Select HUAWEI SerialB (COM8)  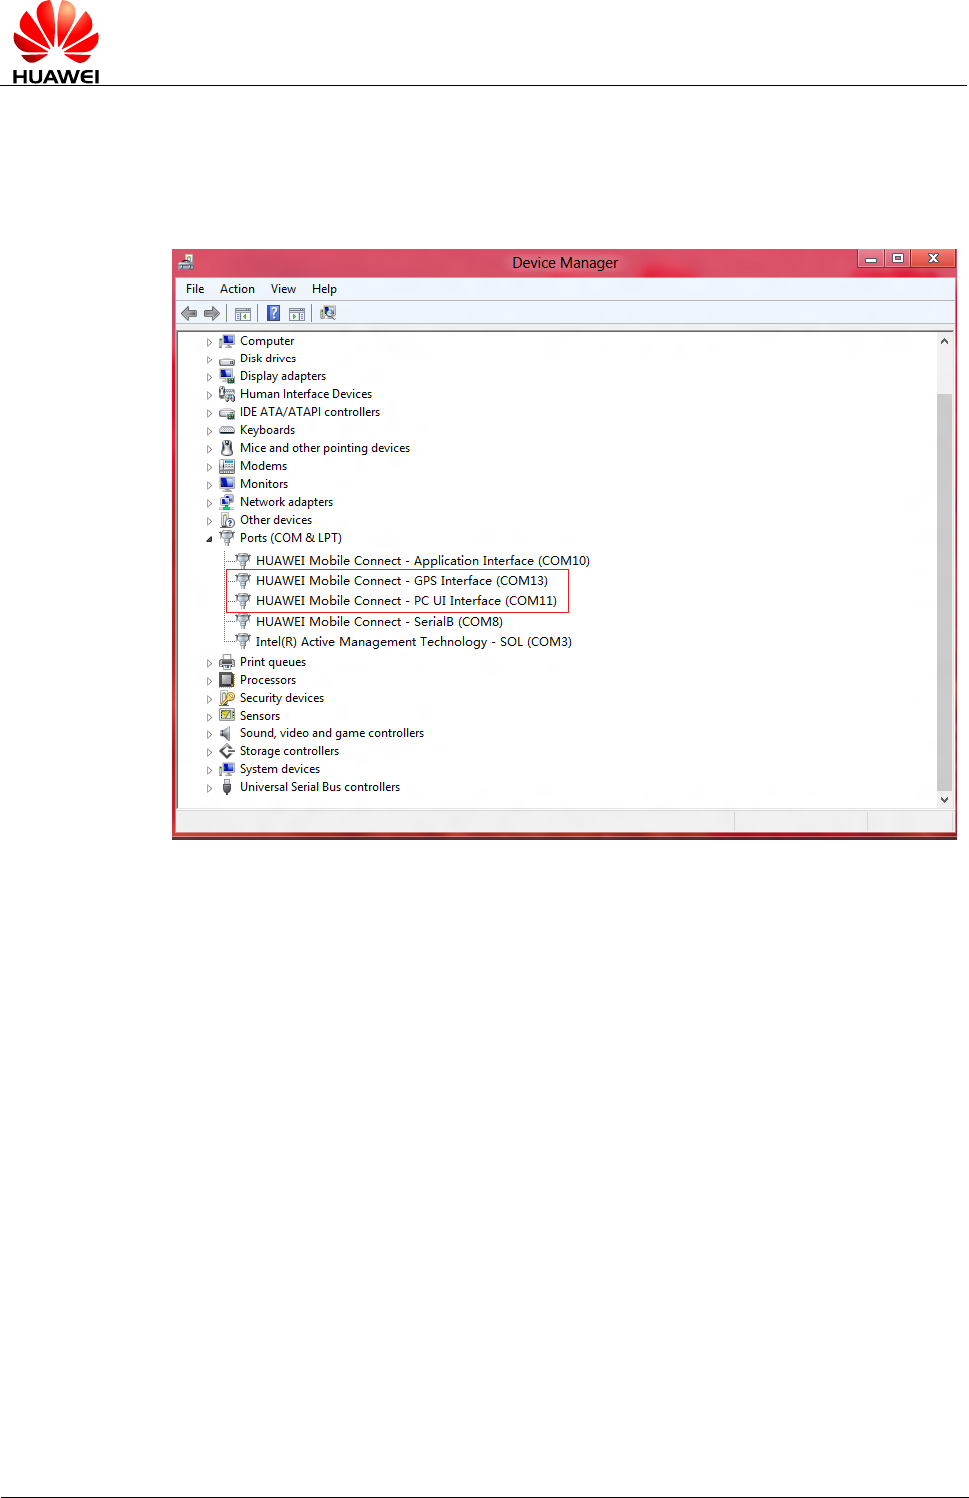pos(379,622)
